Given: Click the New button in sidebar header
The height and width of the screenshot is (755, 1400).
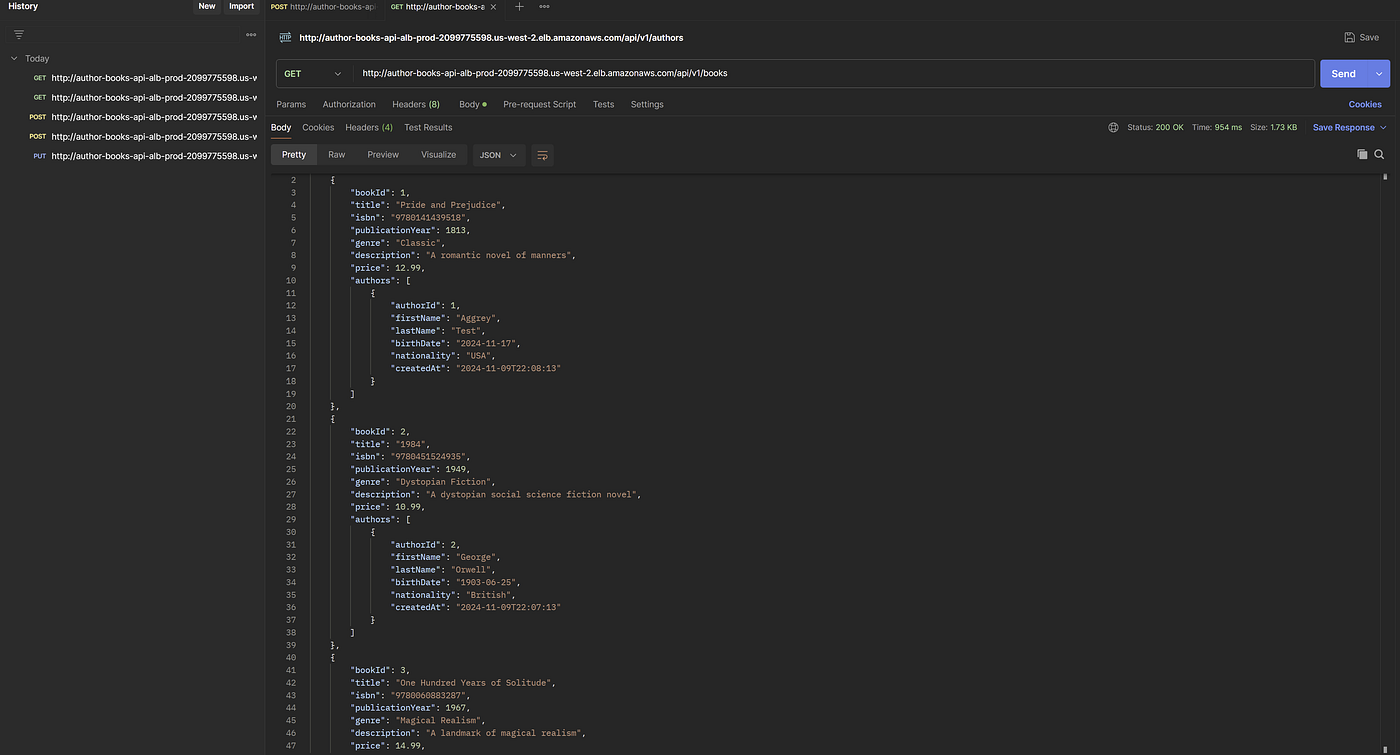Looking at the screenshot, I should click(207, 6).
